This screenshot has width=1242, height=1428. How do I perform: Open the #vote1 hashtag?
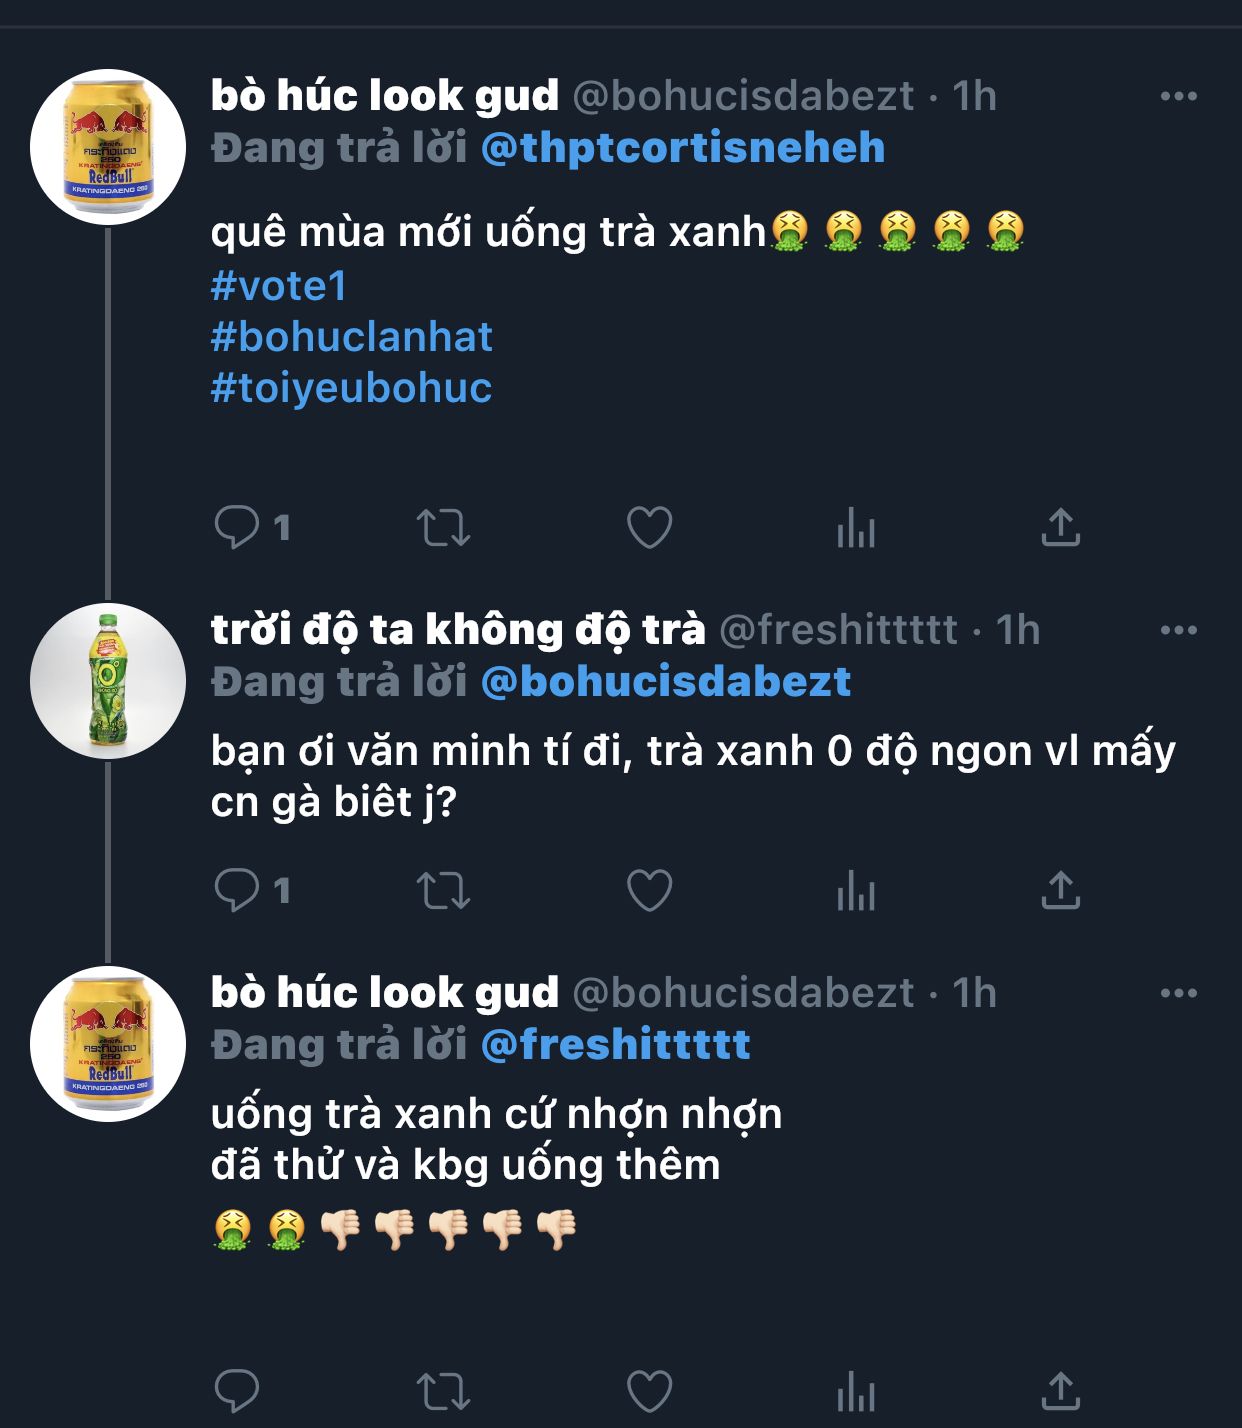279,286
